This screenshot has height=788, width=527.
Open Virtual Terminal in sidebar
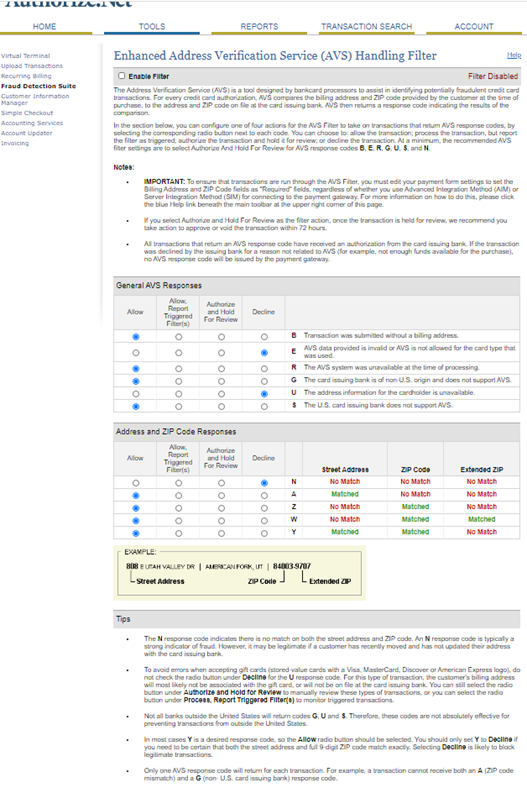click(x=26, y=56)
